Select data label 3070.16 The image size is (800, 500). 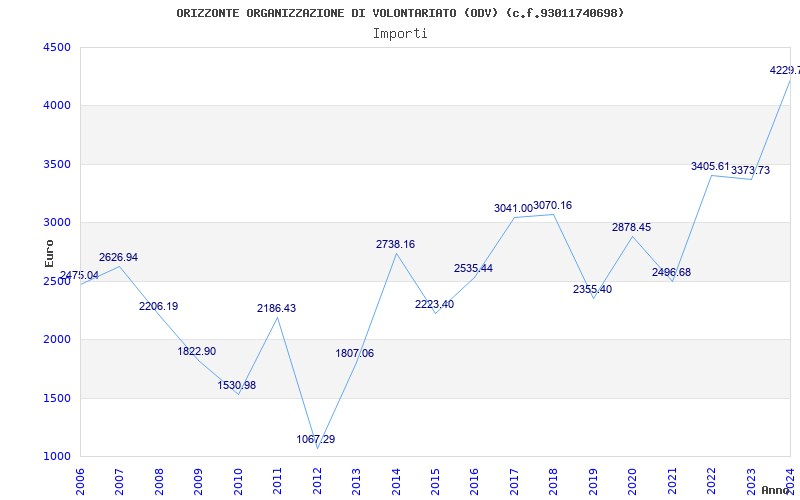(x=553, y=206)
